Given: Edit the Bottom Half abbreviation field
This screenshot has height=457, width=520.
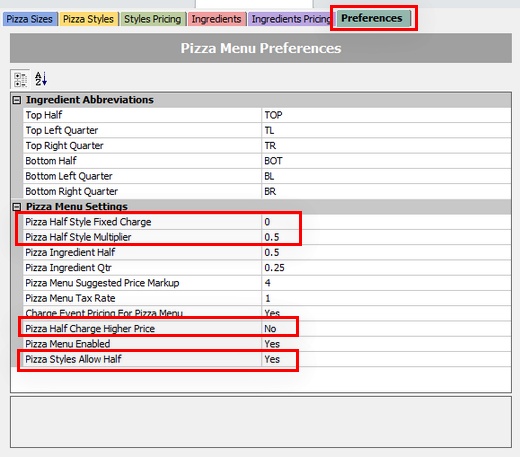Looking at the screenshot, I should 386,161.
